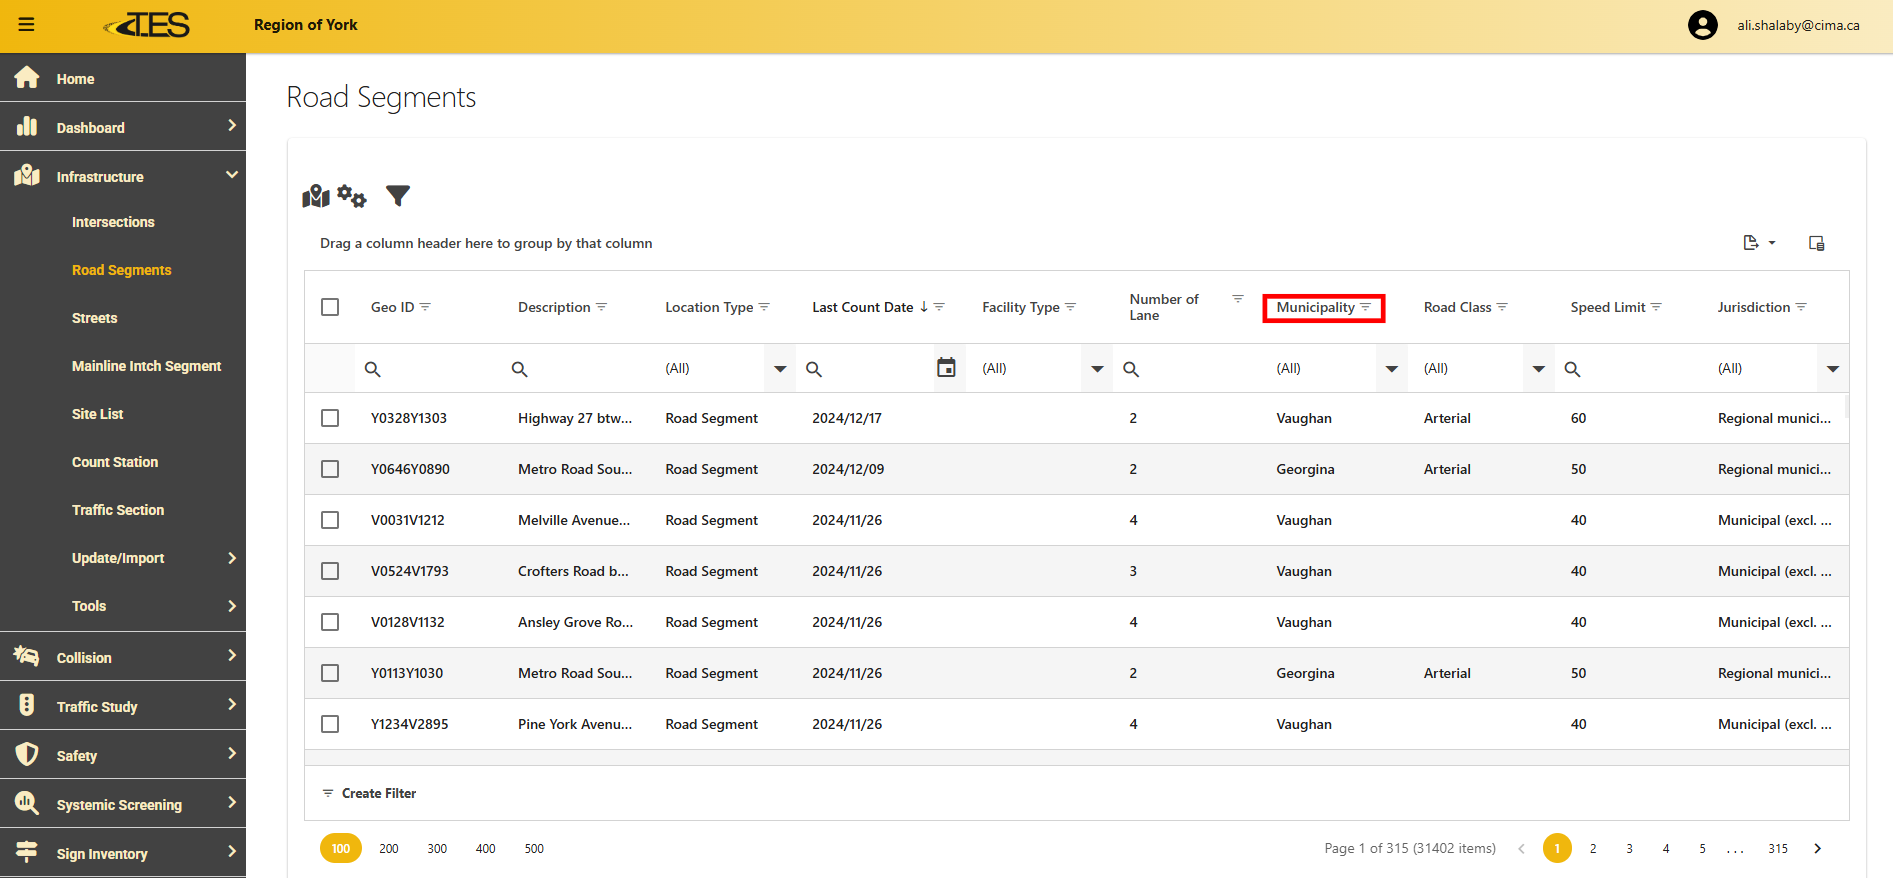Click the user account avatar icon

tap(1702, 25)
